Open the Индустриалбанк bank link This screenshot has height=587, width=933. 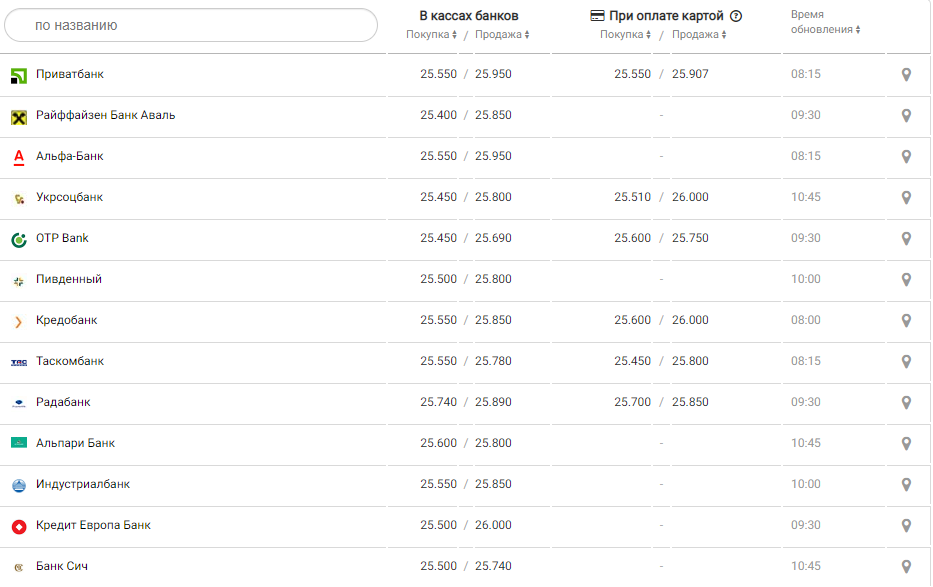click(83, 484)
